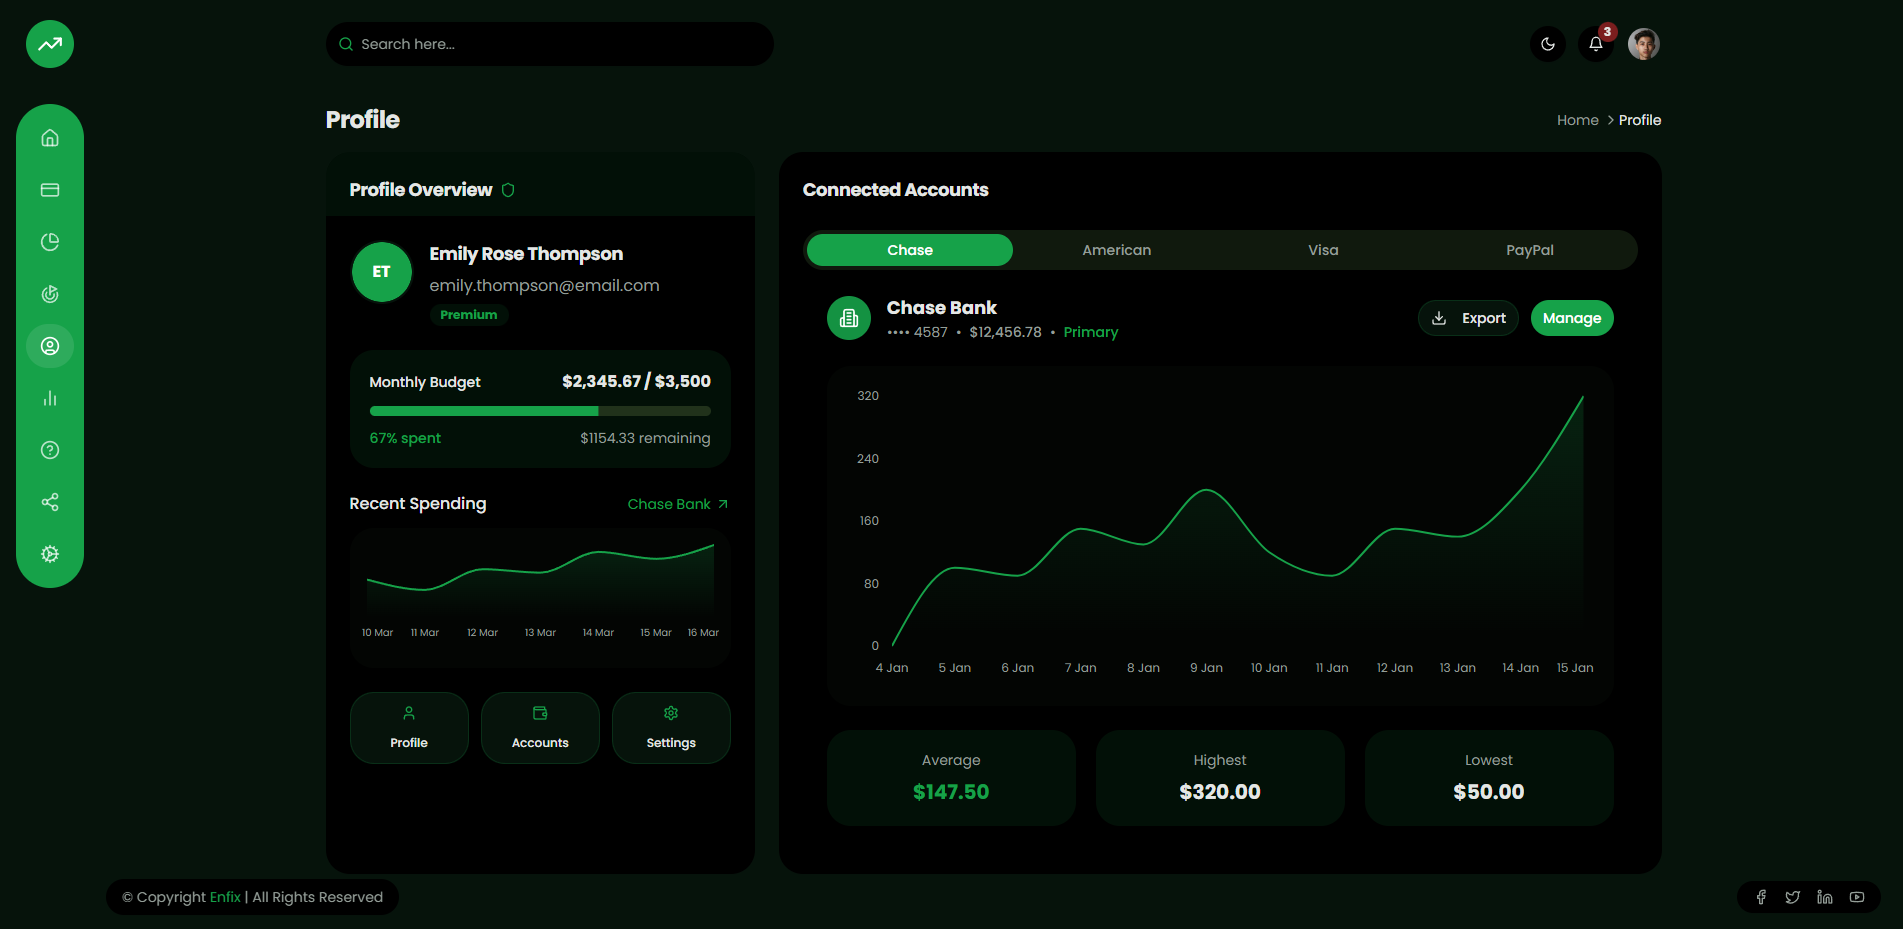Click the Average $147.50 card
Image resolution: width=1903 pixels, height=929 pixels.
(951, 778)
